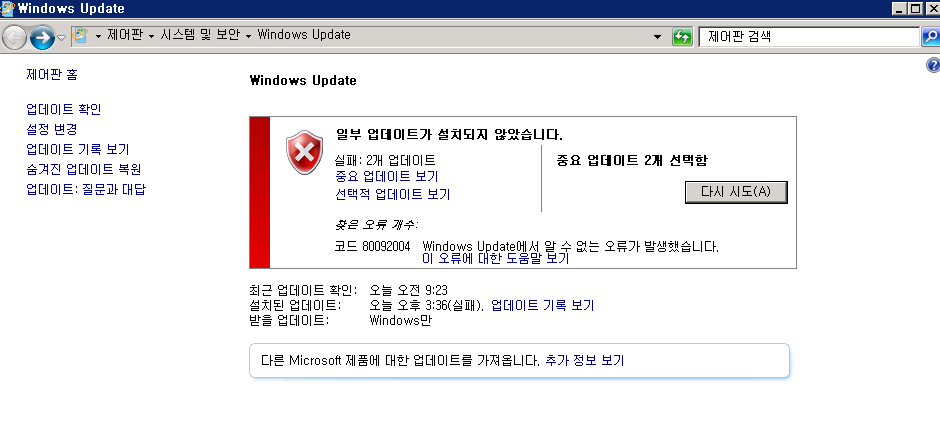Viewport: 940px width, 425px height.
Task: Click the Control Panel address bar icon
Action: coord(80,35)
